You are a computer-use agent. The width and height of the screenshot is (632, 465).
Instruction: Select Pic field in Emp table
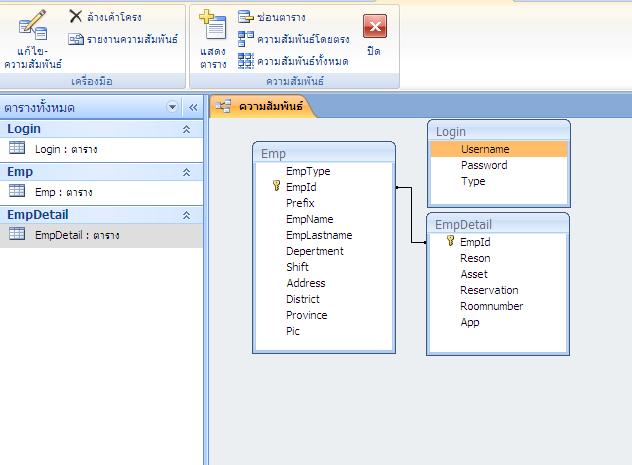tap(293, 331)
